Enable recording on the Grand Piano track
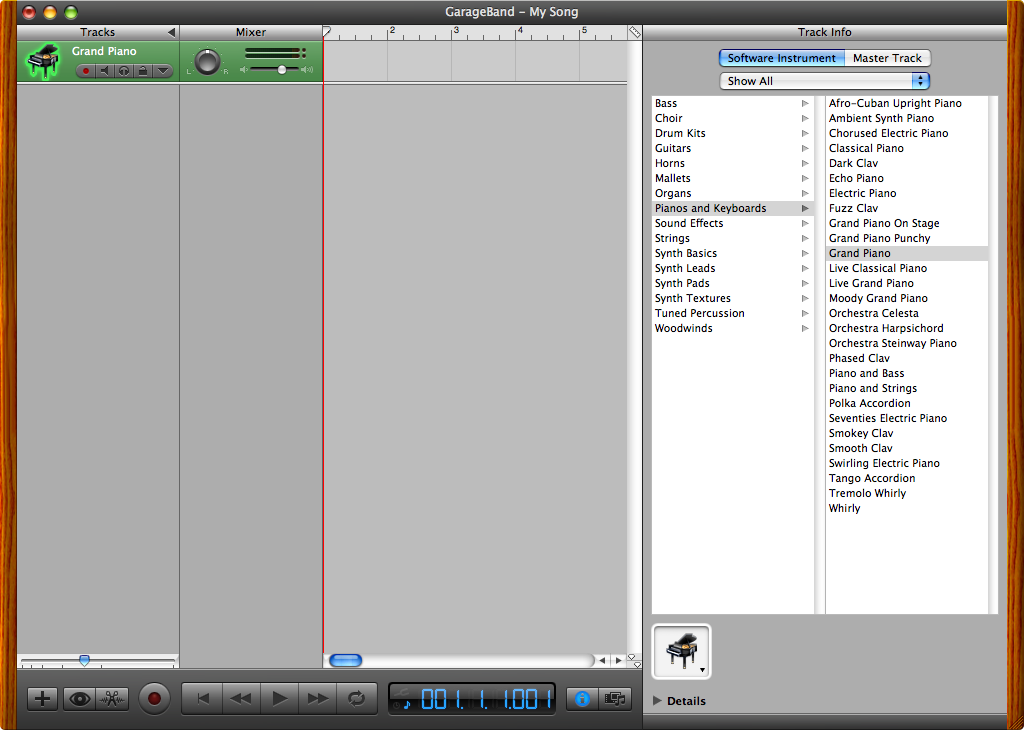This screenshot has height=730, width=1024. (86, 71)
